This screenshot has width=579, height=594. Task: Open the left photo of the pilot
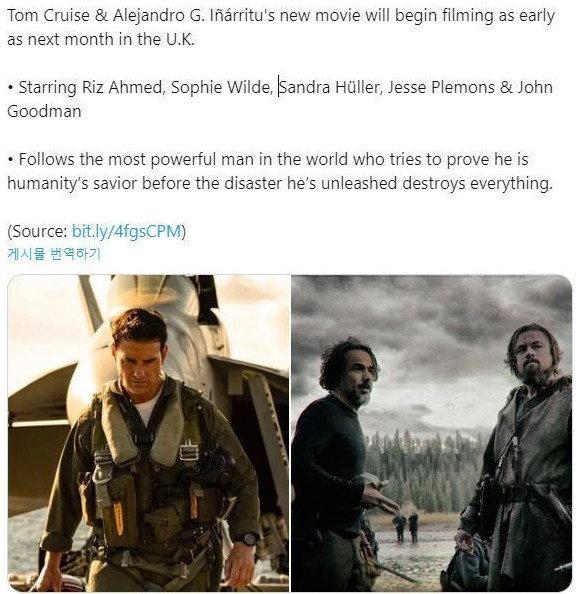click(x=149, y=433)
